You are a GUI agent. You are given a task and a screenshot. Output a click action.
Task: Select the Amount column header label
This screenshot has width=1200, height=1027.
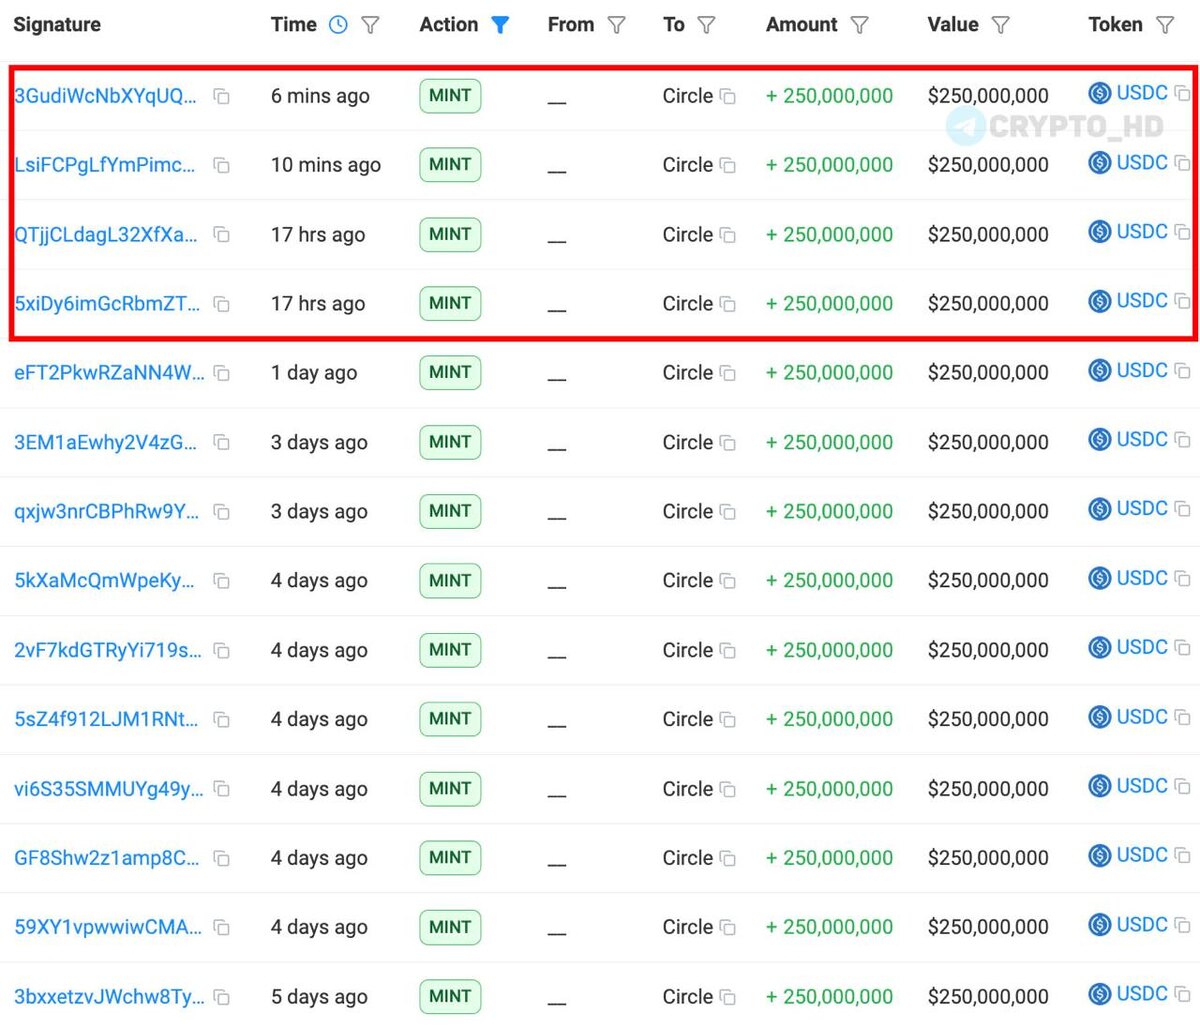point(802,25)
